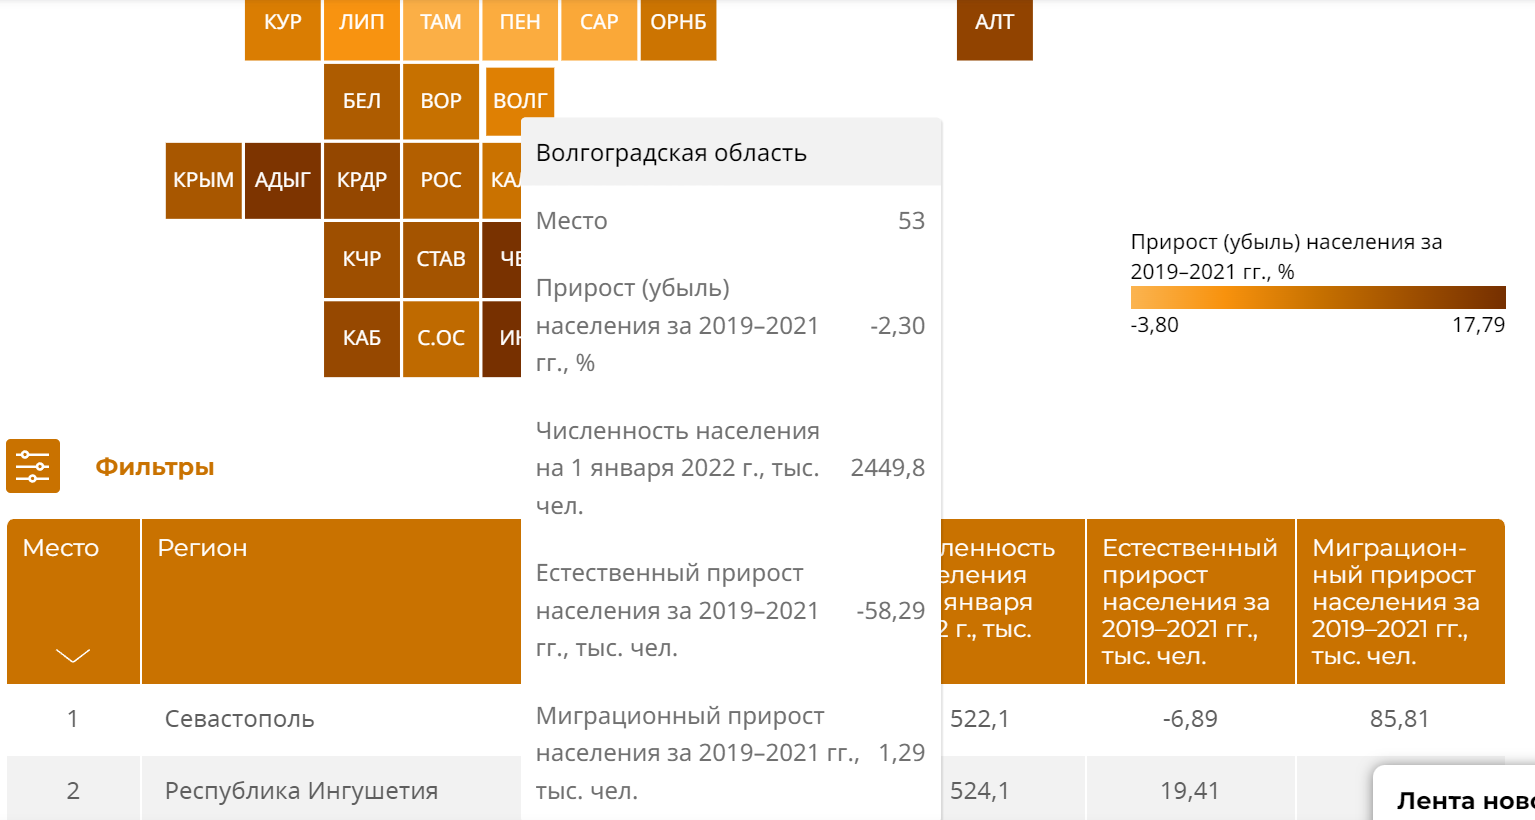Click the Волгоградская область tooltip title
The width and height of the screenshot is (1535, 820).
pos(672,153)
